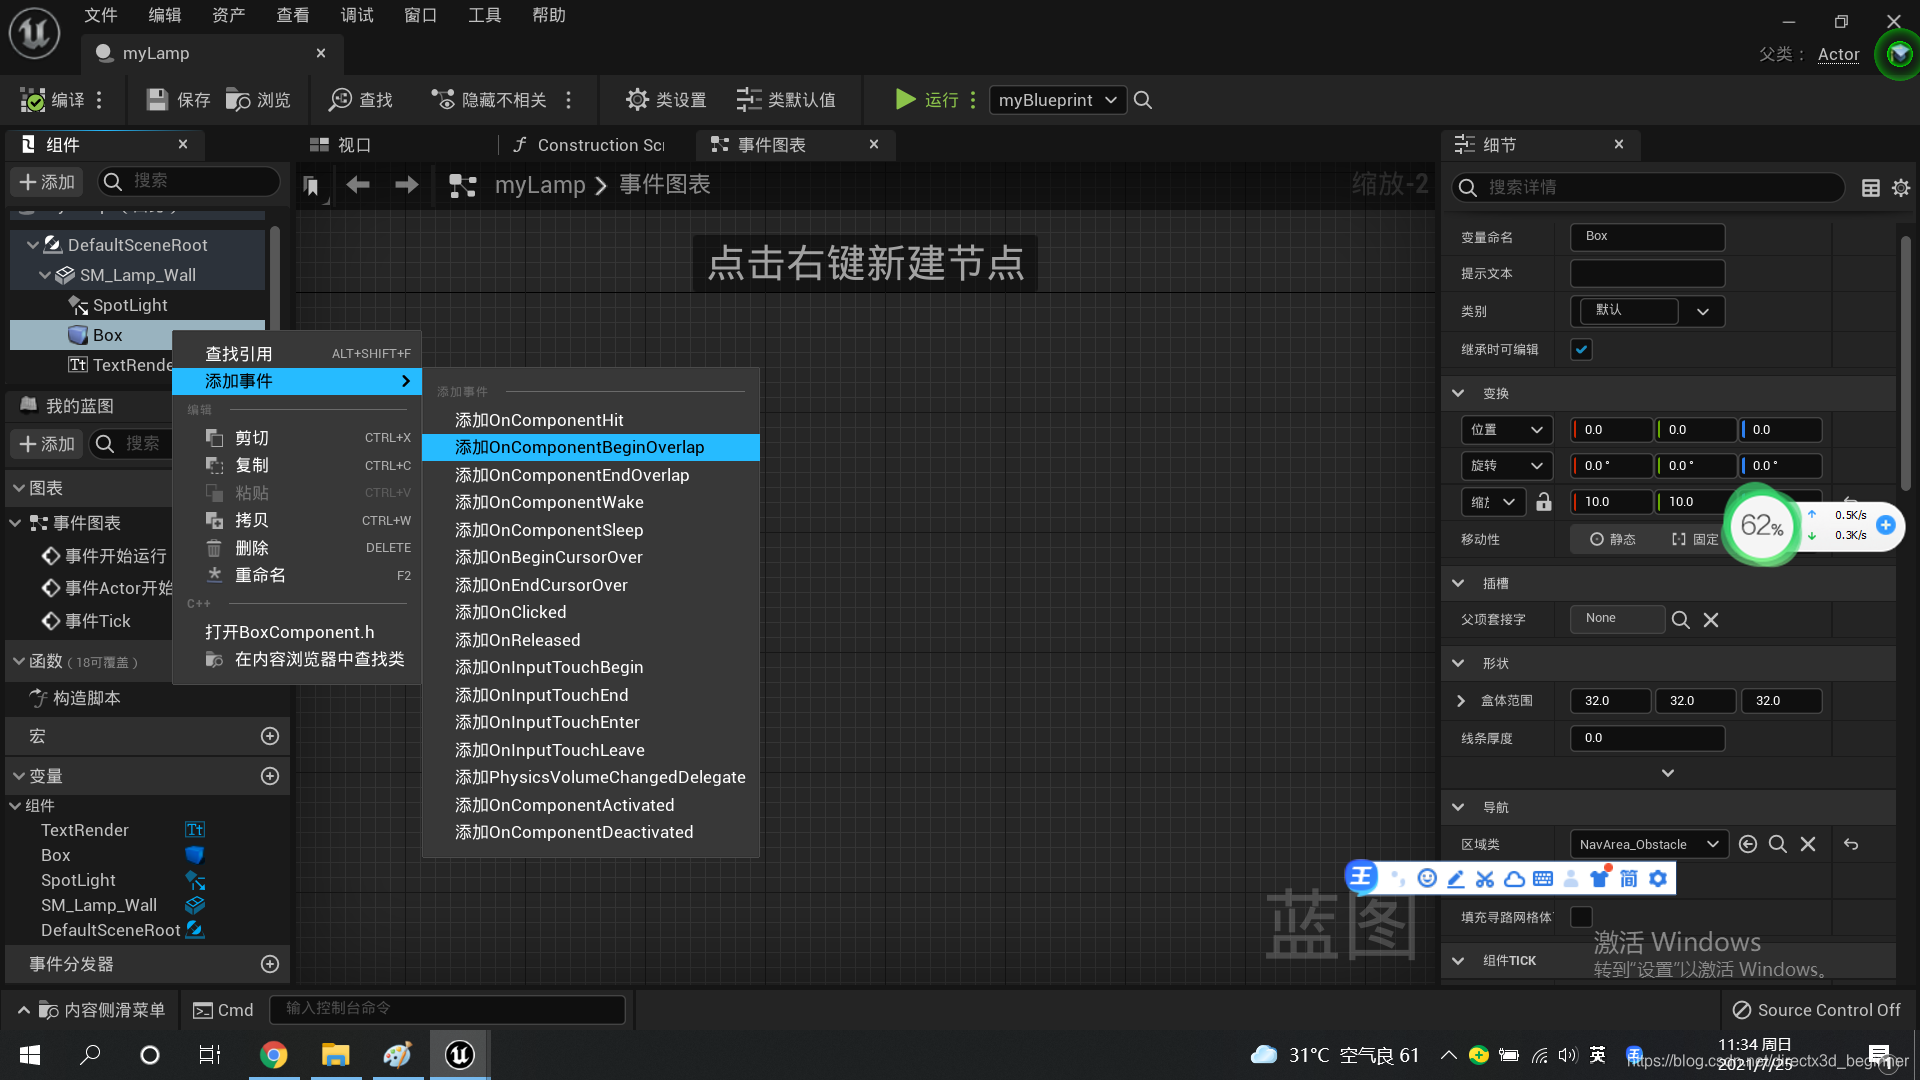Expand the box extent row
Screen dimensions: 1920x1080
click(x=1461, y=701)
